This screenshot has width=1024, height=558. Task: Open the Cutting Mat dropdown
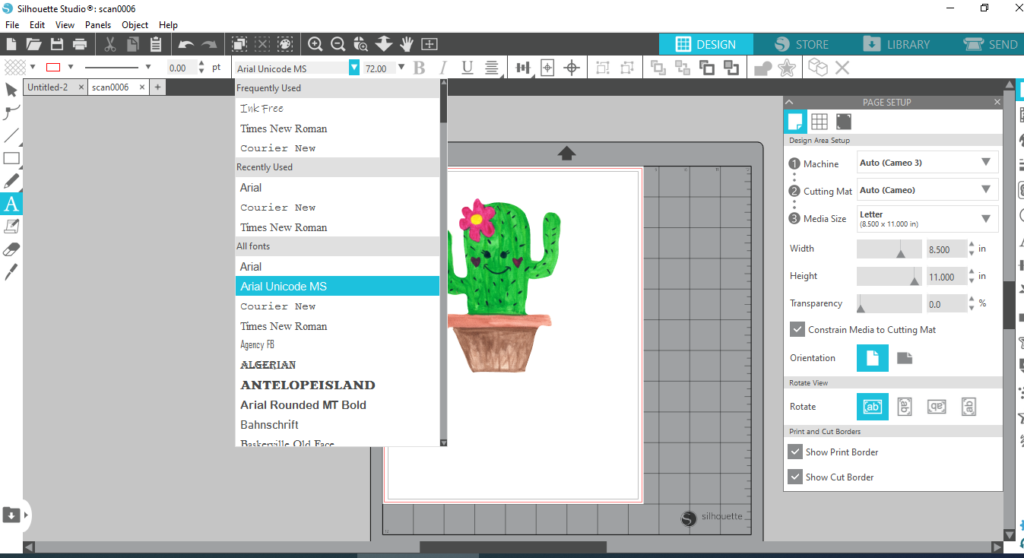[927, 190]
